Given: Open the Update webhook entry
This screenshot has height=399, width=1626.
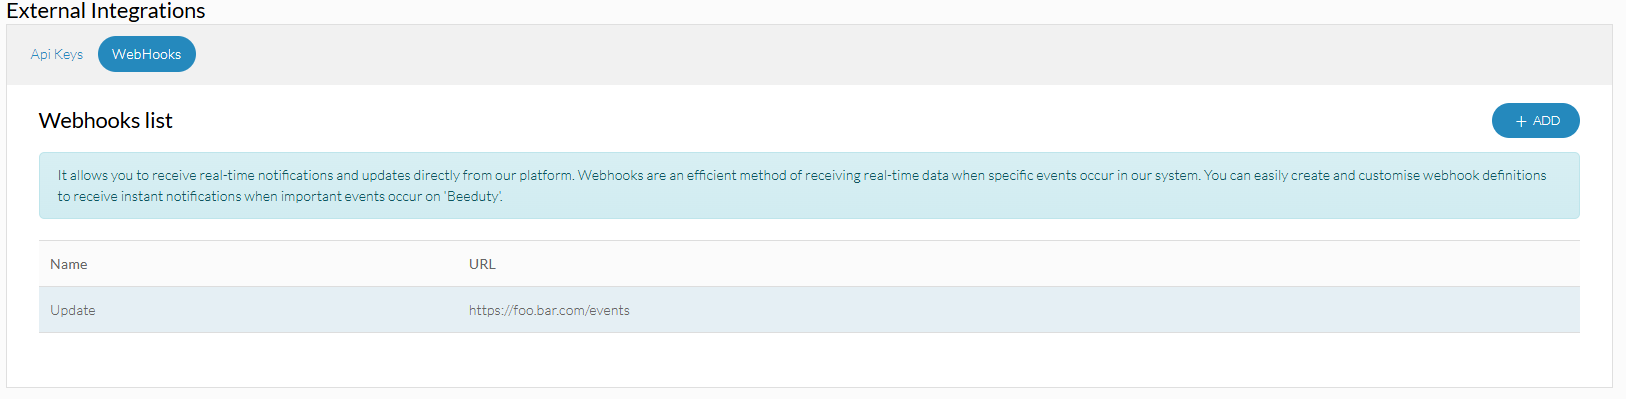Looking at the screenshot, I should pyautogui.click(x=73, y=310).
